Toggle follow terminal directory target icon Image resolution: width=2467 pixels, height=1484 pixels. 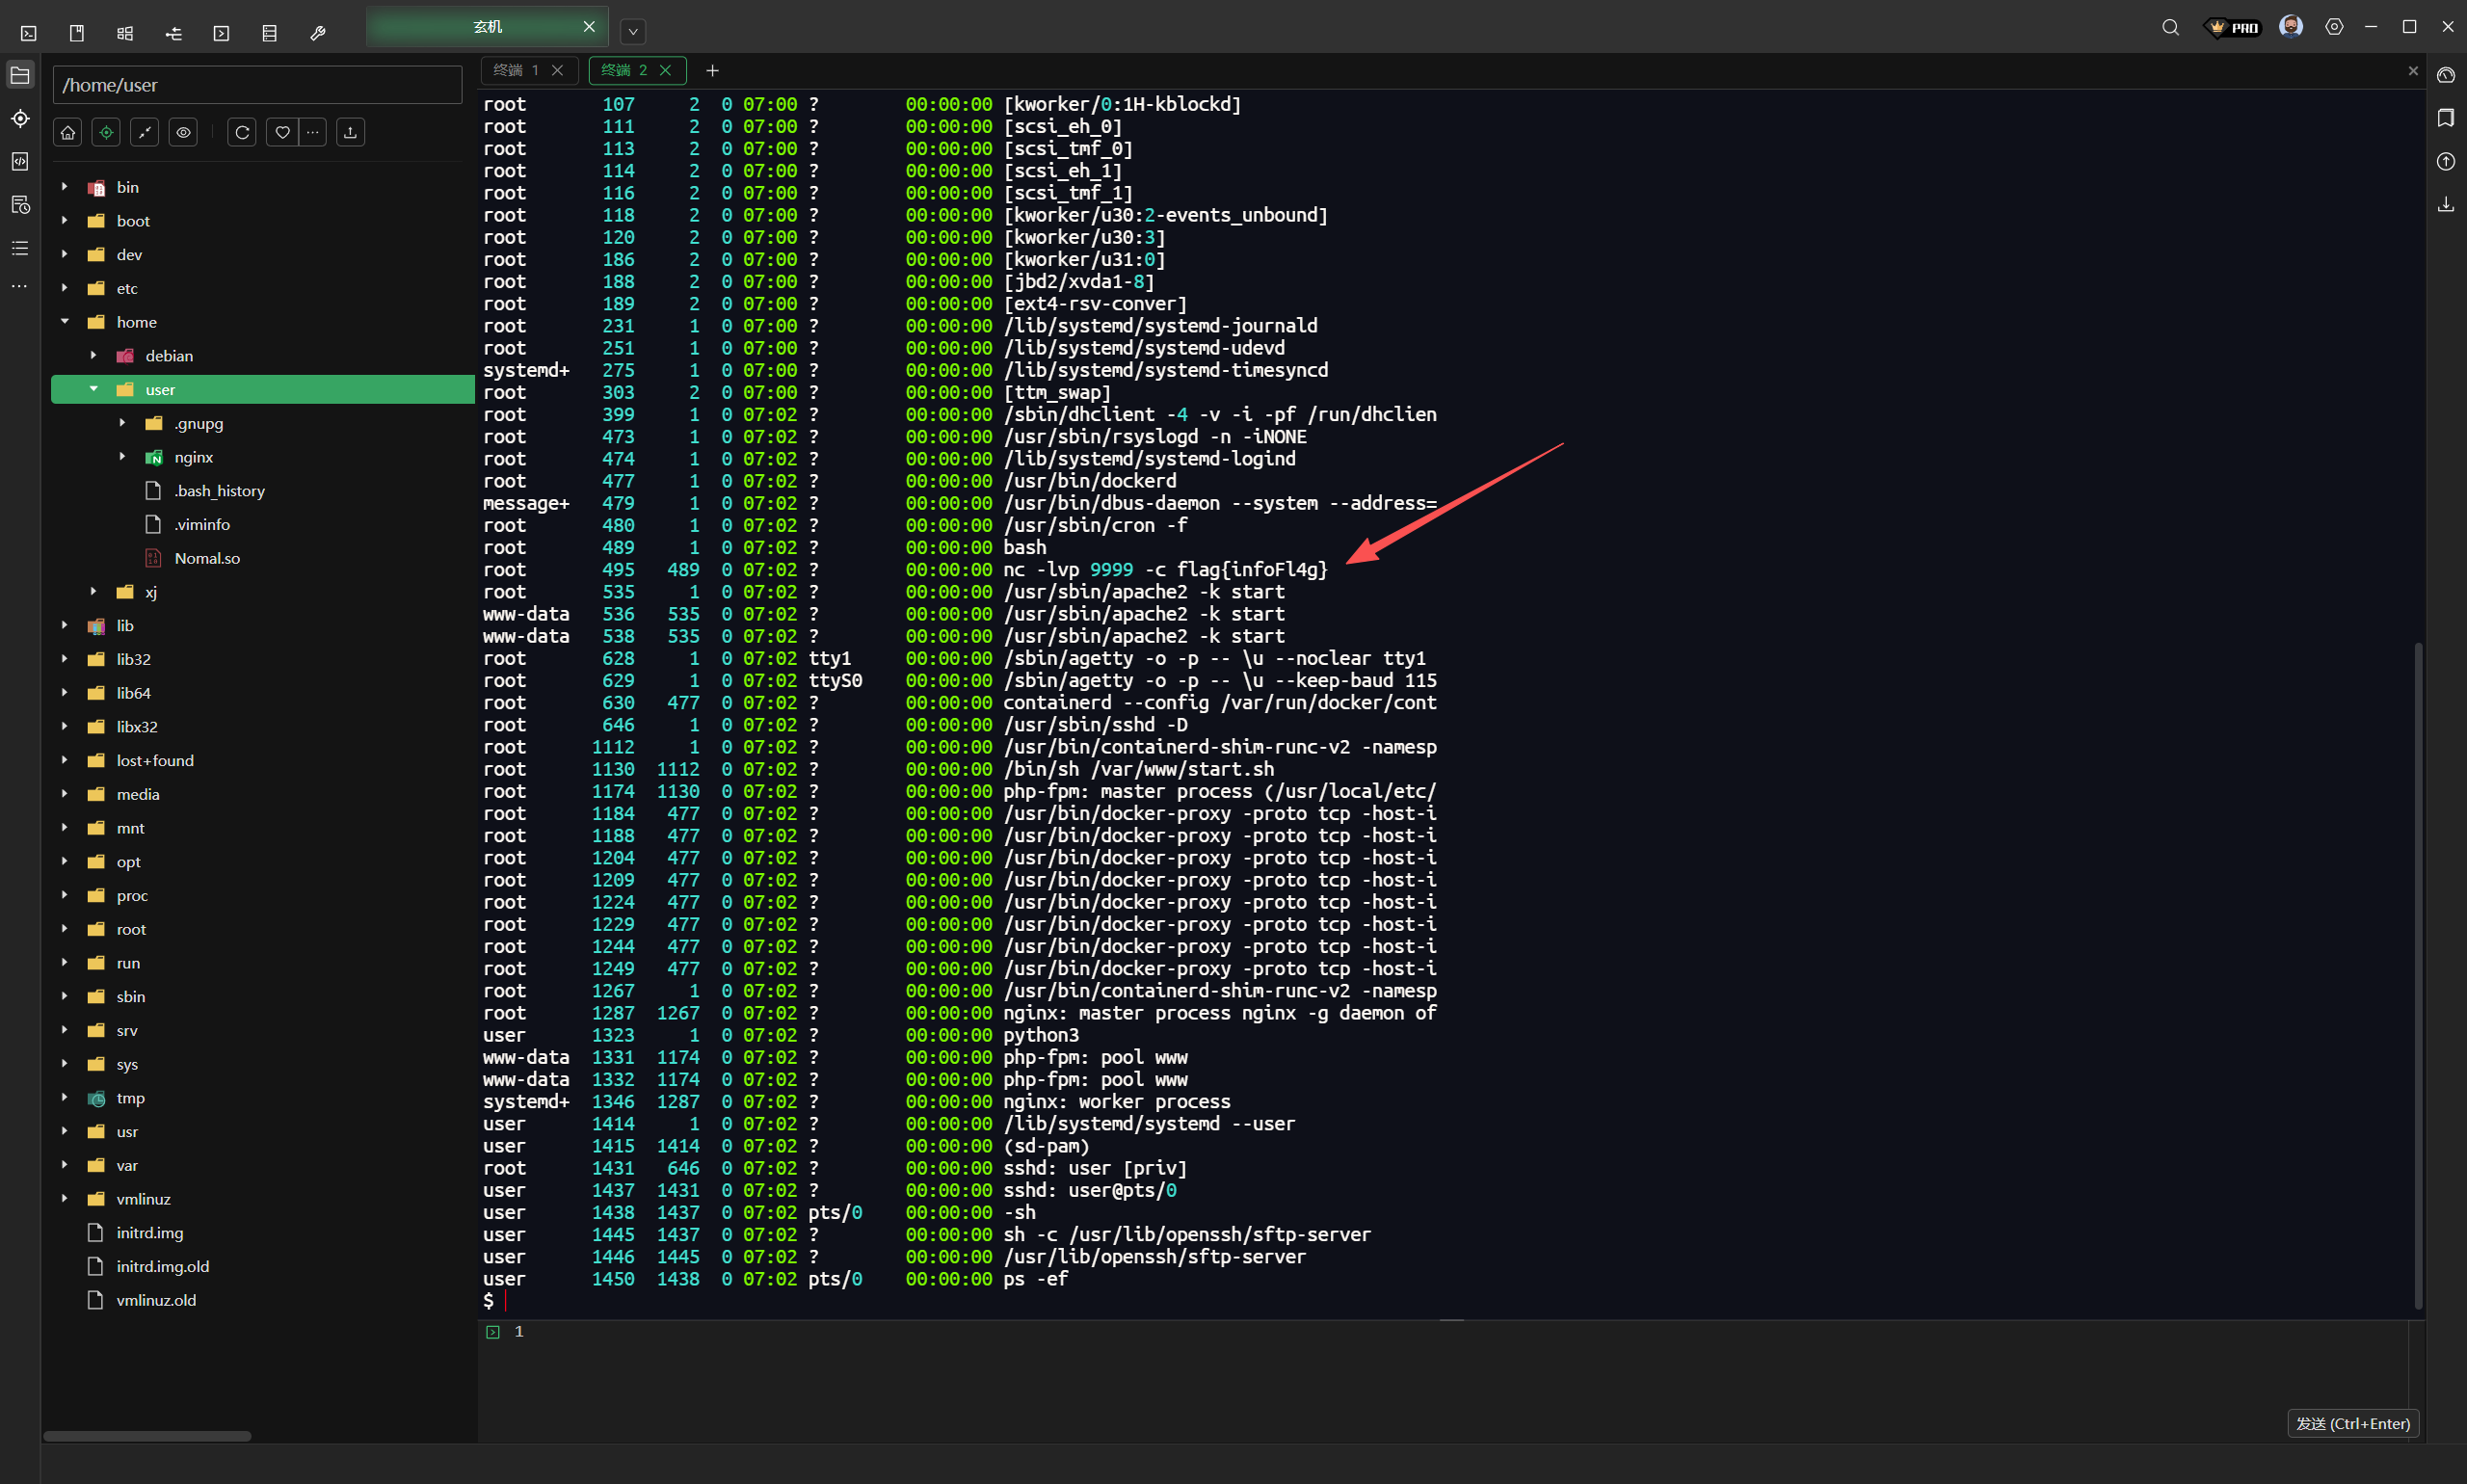tap(106, 132)
